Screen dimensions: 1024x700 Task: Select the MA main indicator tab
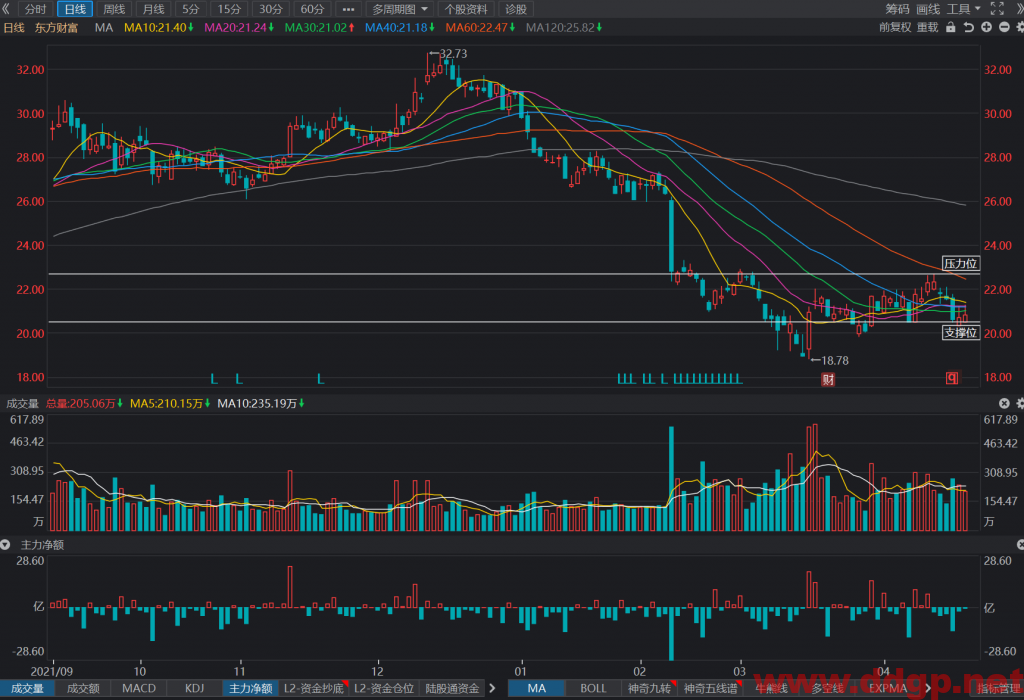click(x=537, y=688)
